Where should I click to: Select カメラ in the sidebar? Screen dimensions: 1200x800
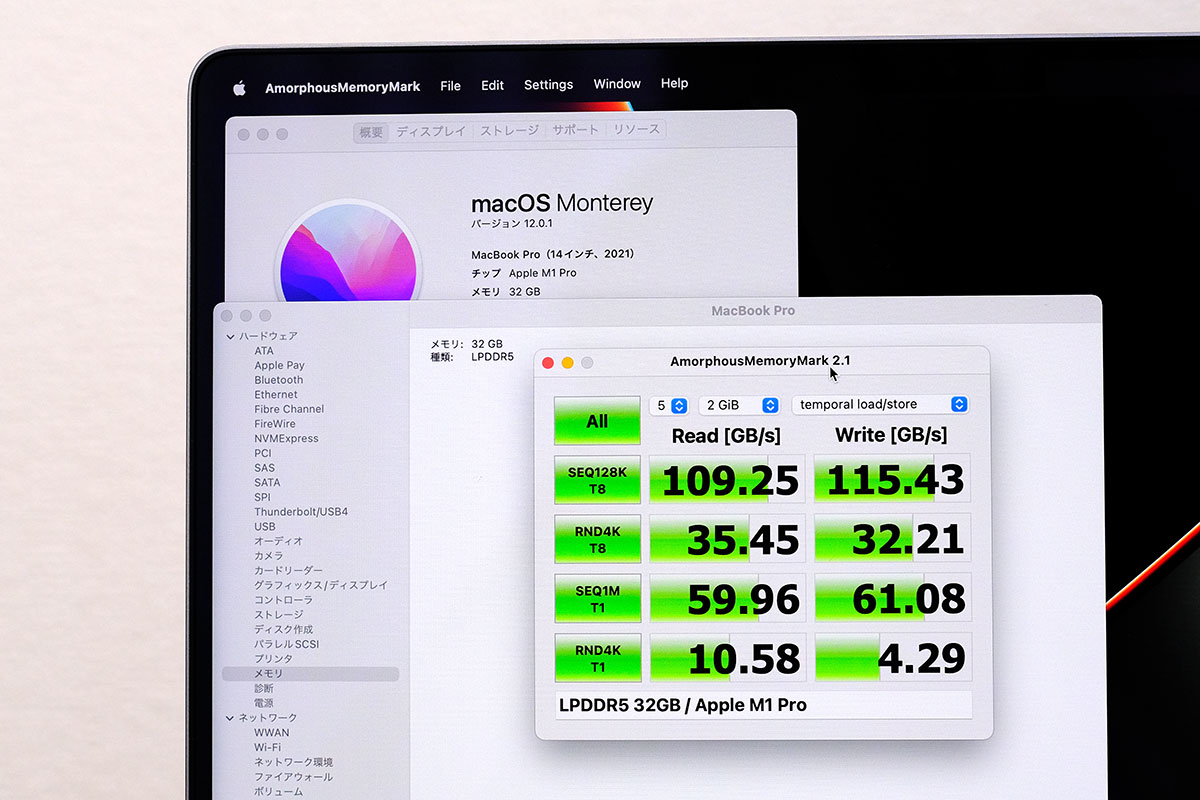268,556
